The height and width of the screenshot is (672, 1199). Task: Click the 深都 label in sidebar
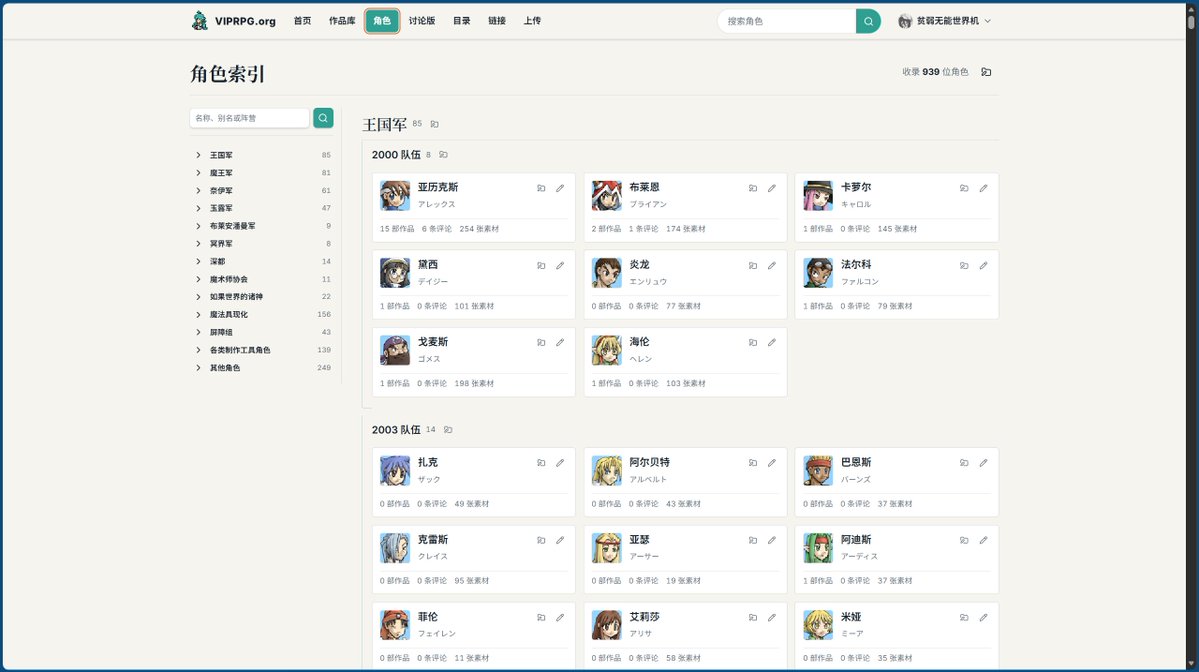pyautogui.click(x=217, y=261)
